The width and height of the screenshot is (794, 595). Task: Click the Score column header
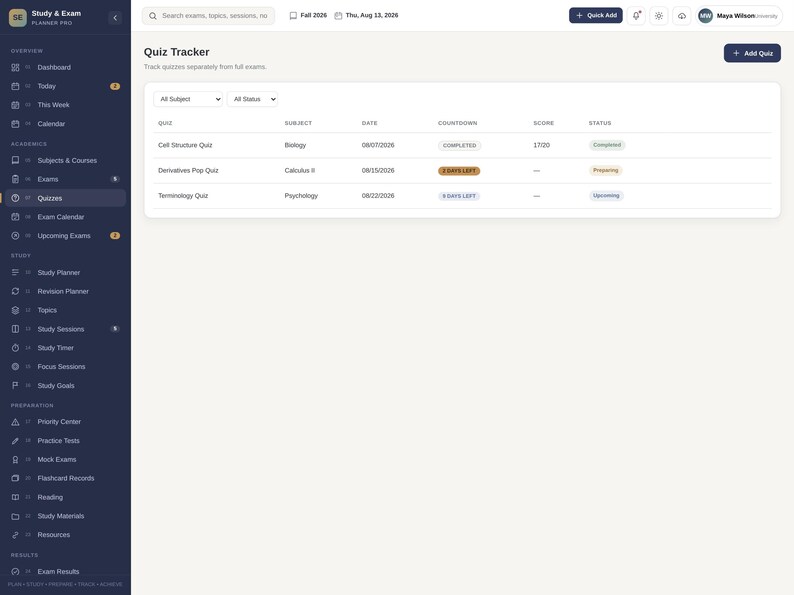point(543,123)
